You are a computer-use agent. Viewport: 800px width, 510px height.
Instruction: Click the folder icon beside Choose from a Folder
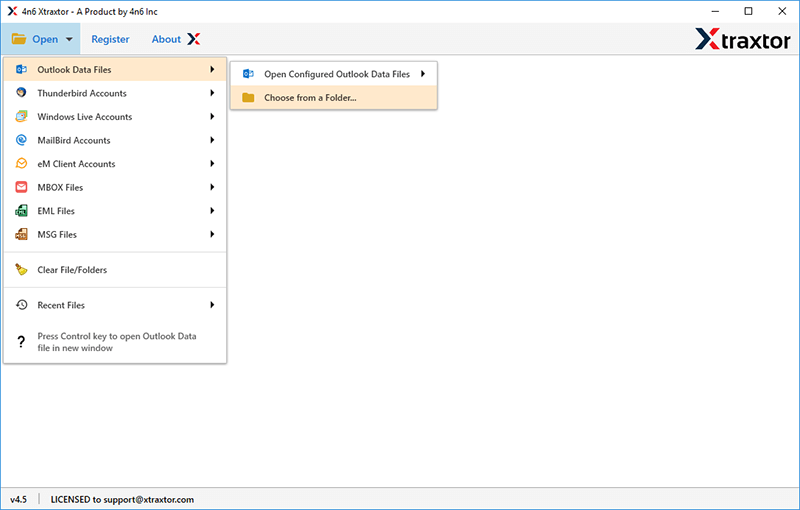(x=248, y=97)
